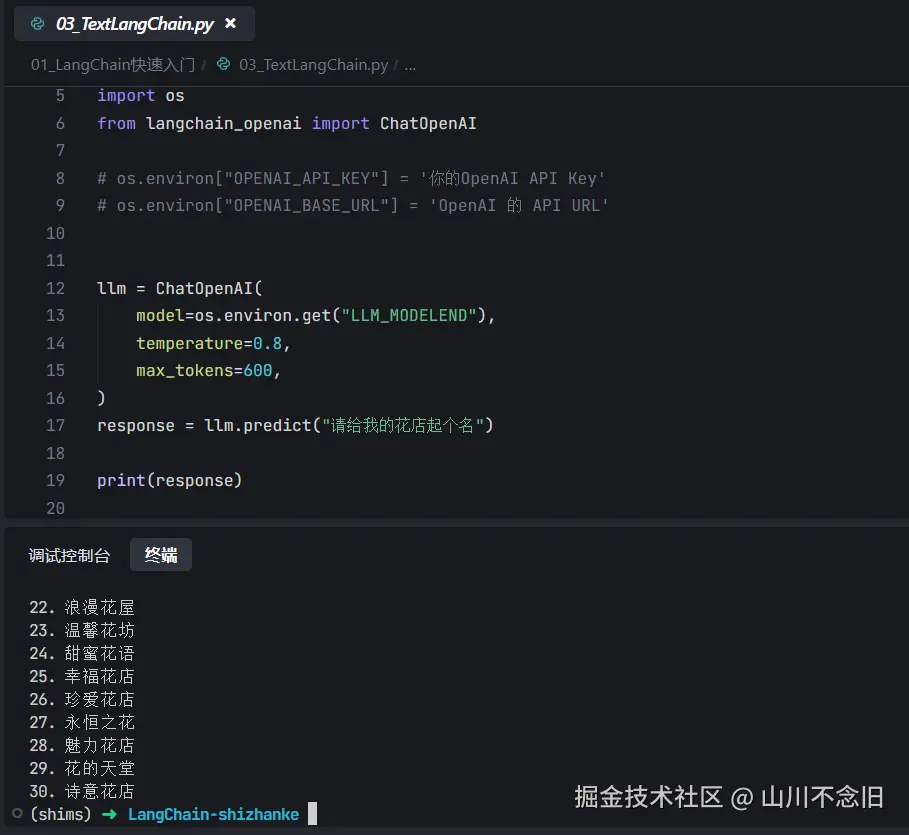Place cursor on 'import os' line
This screenshot has height=835, width=909.
coord(140,96)
